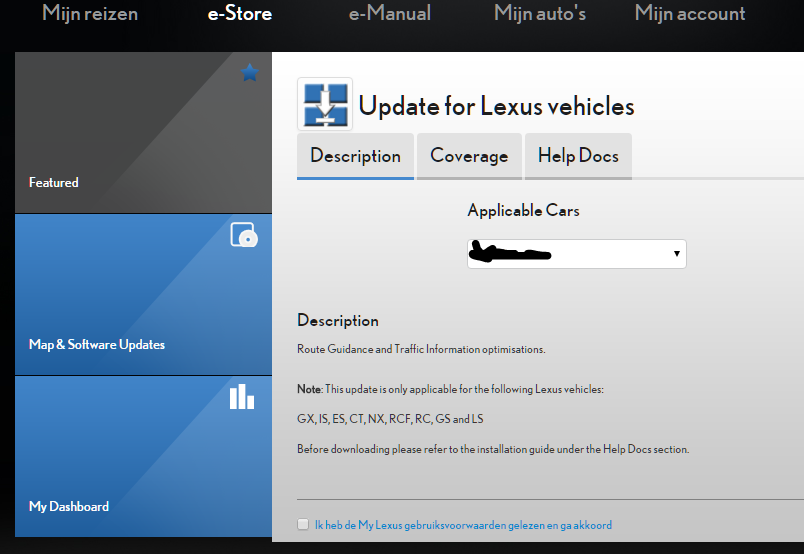Switch to the Help Docs tab
Image resolution: width=804 pixels, height=554 pixels.
578,156
